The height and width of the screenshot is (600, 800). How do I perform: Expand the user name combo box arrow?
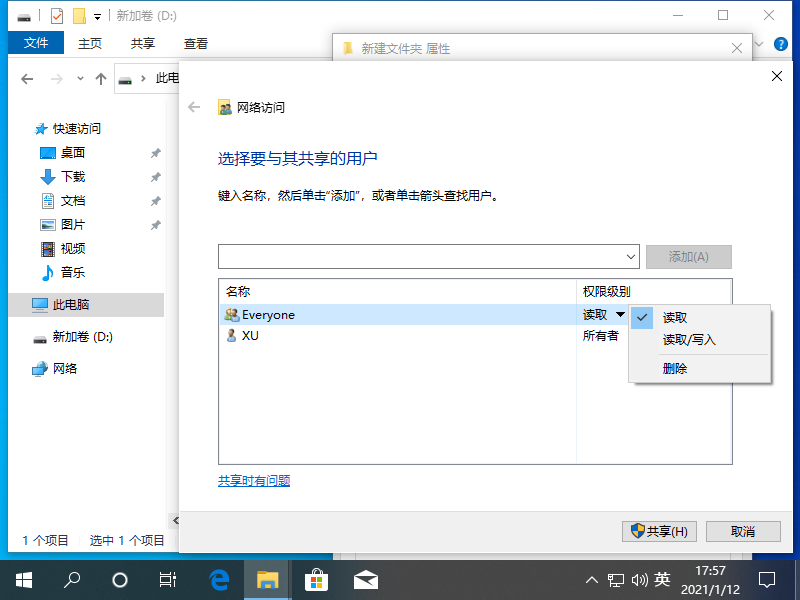(630, 256)
